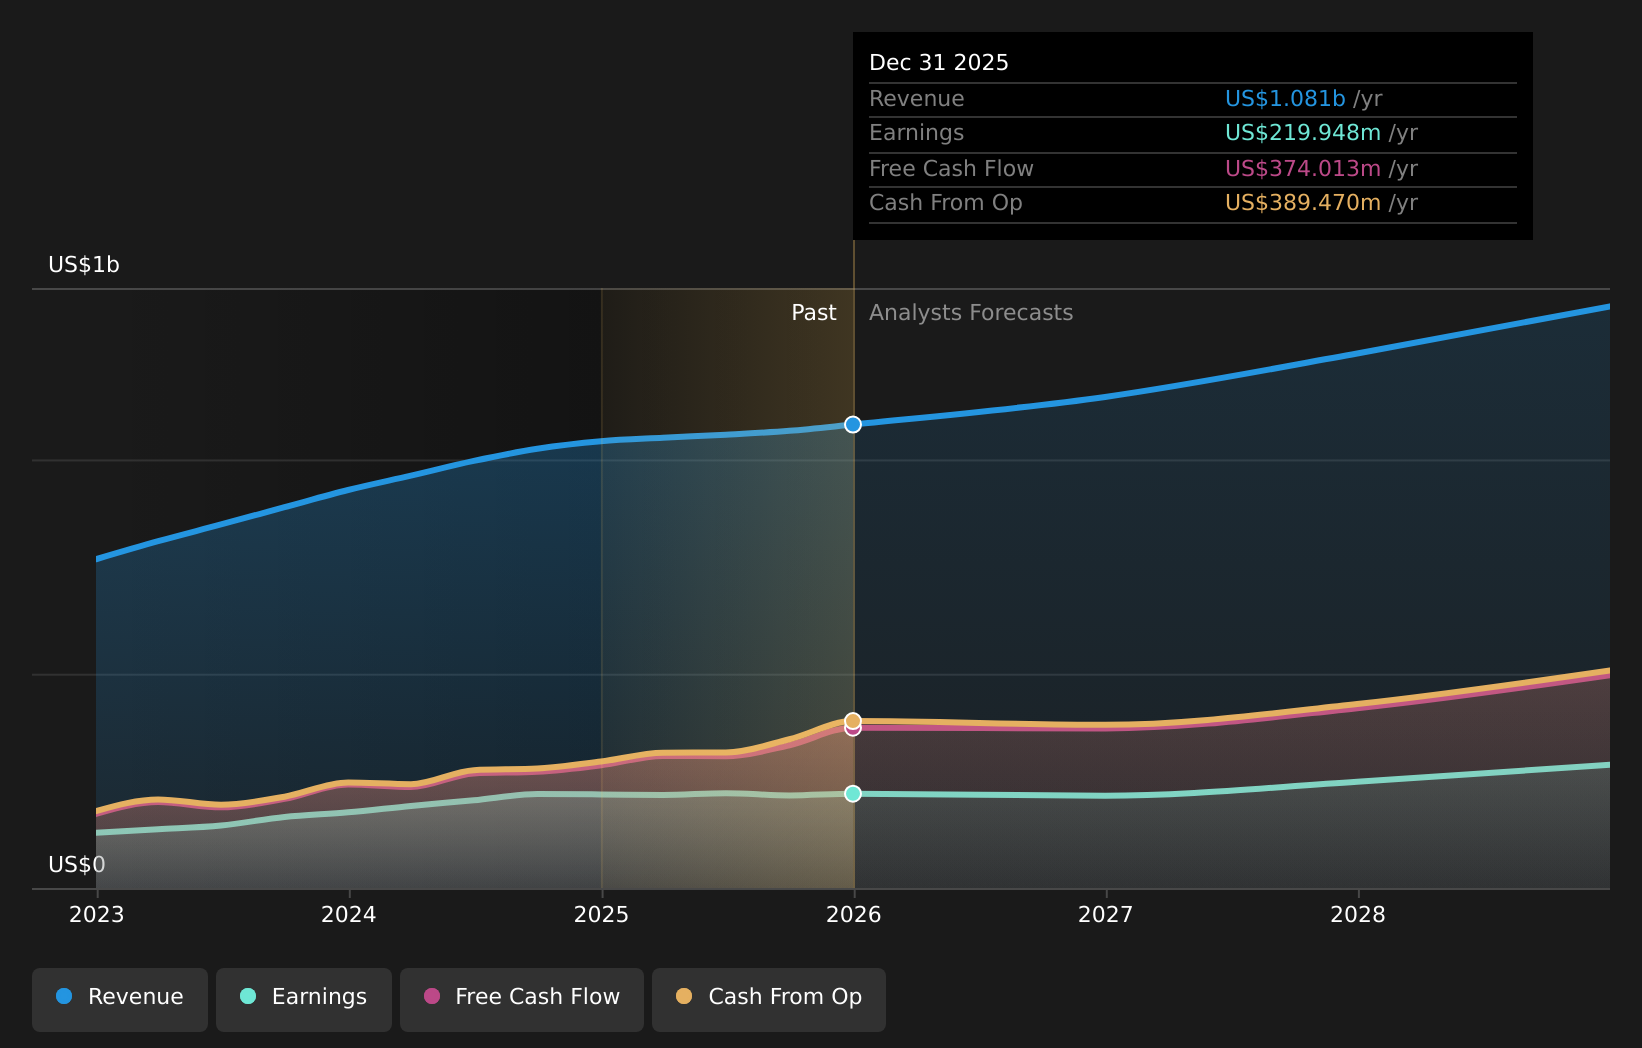Click the 2026 label on the timeline axis

(852, 914)
